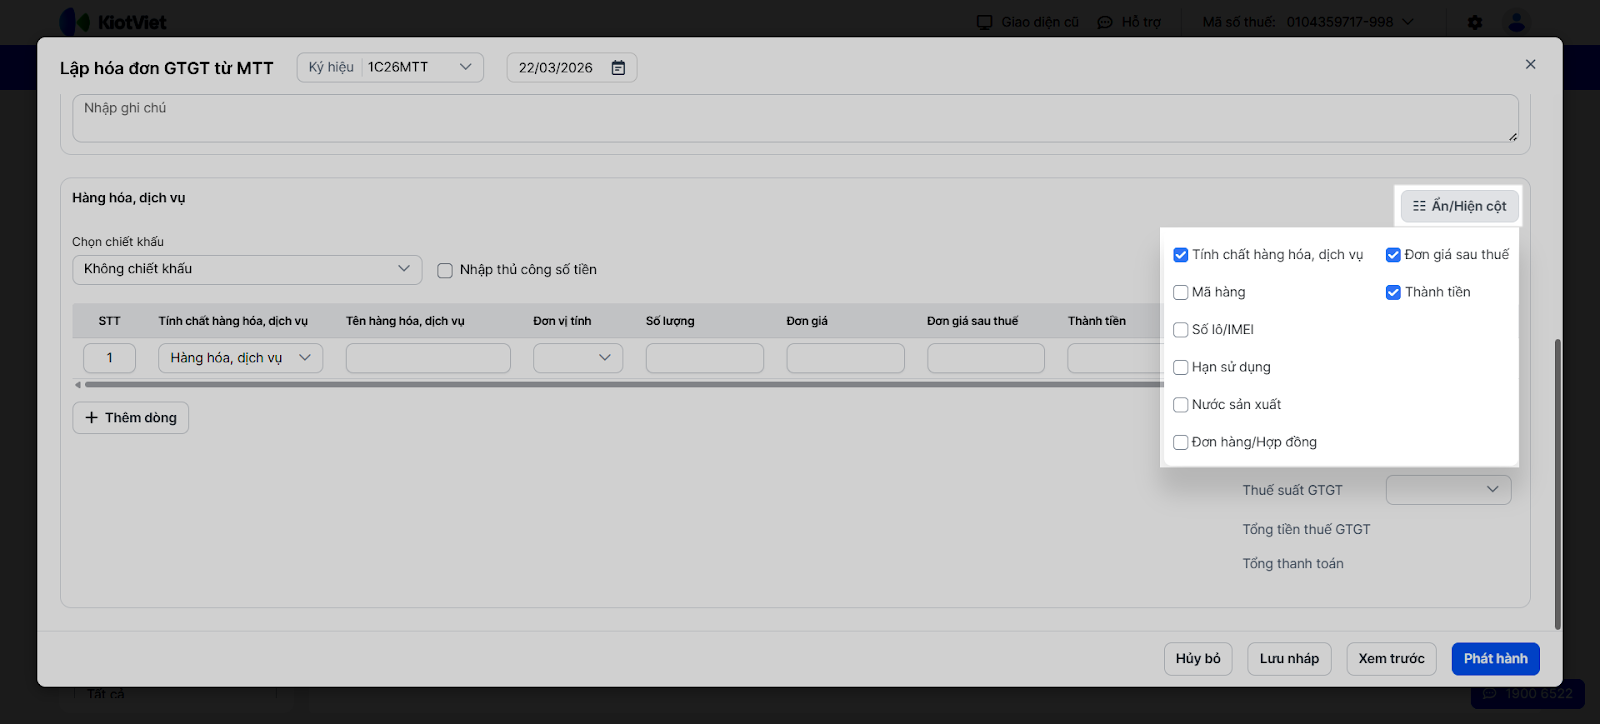Image resolution: width=1600 pixels, height=724 pixels.
Task: Expand the Mã số thuế account dropdown
Action: point(1308,22)
